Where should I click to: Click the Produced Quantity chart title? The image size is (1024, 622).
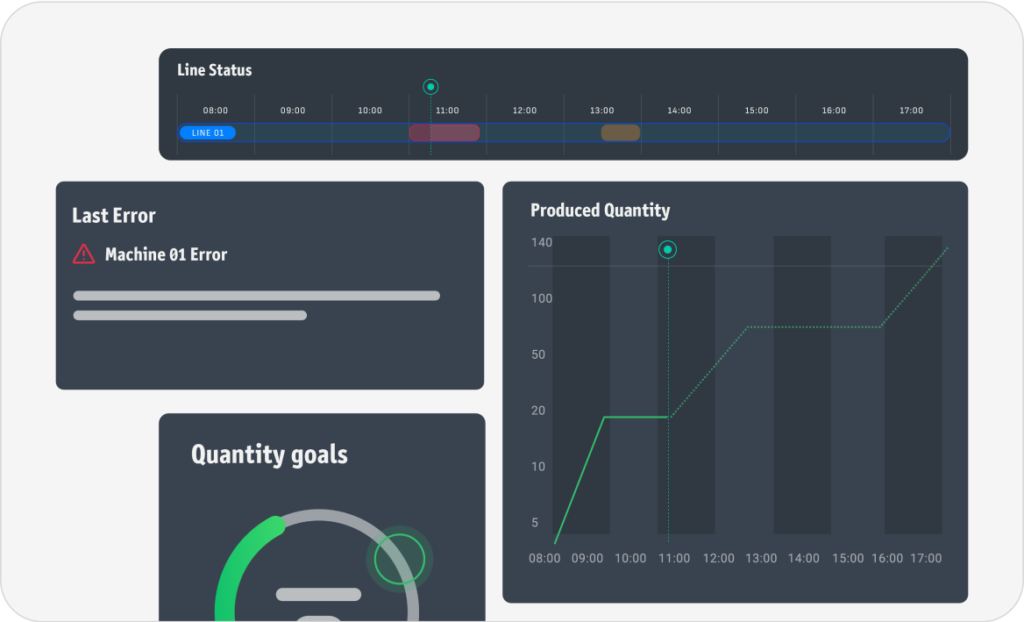pyautogui.click(x=600, y=210)
